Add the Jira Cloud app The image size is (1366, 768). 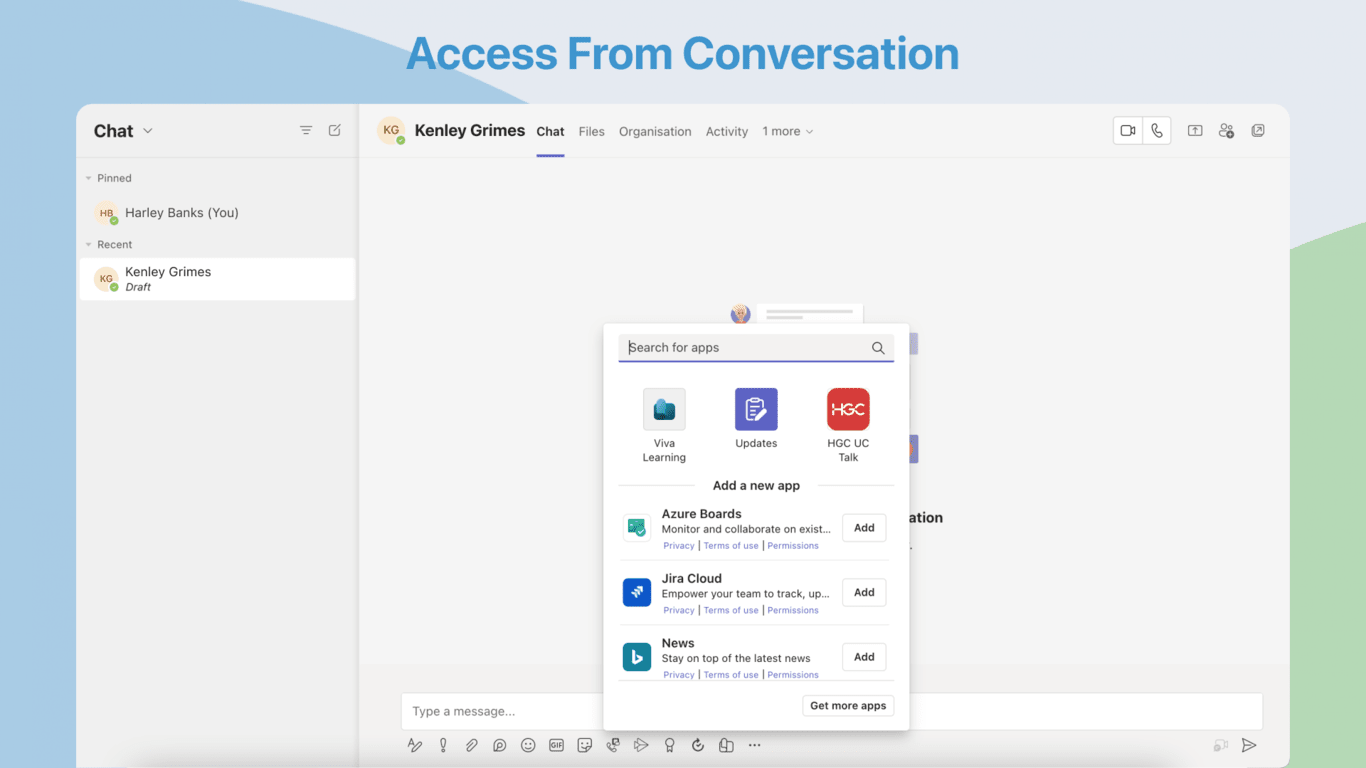point(864,593)
